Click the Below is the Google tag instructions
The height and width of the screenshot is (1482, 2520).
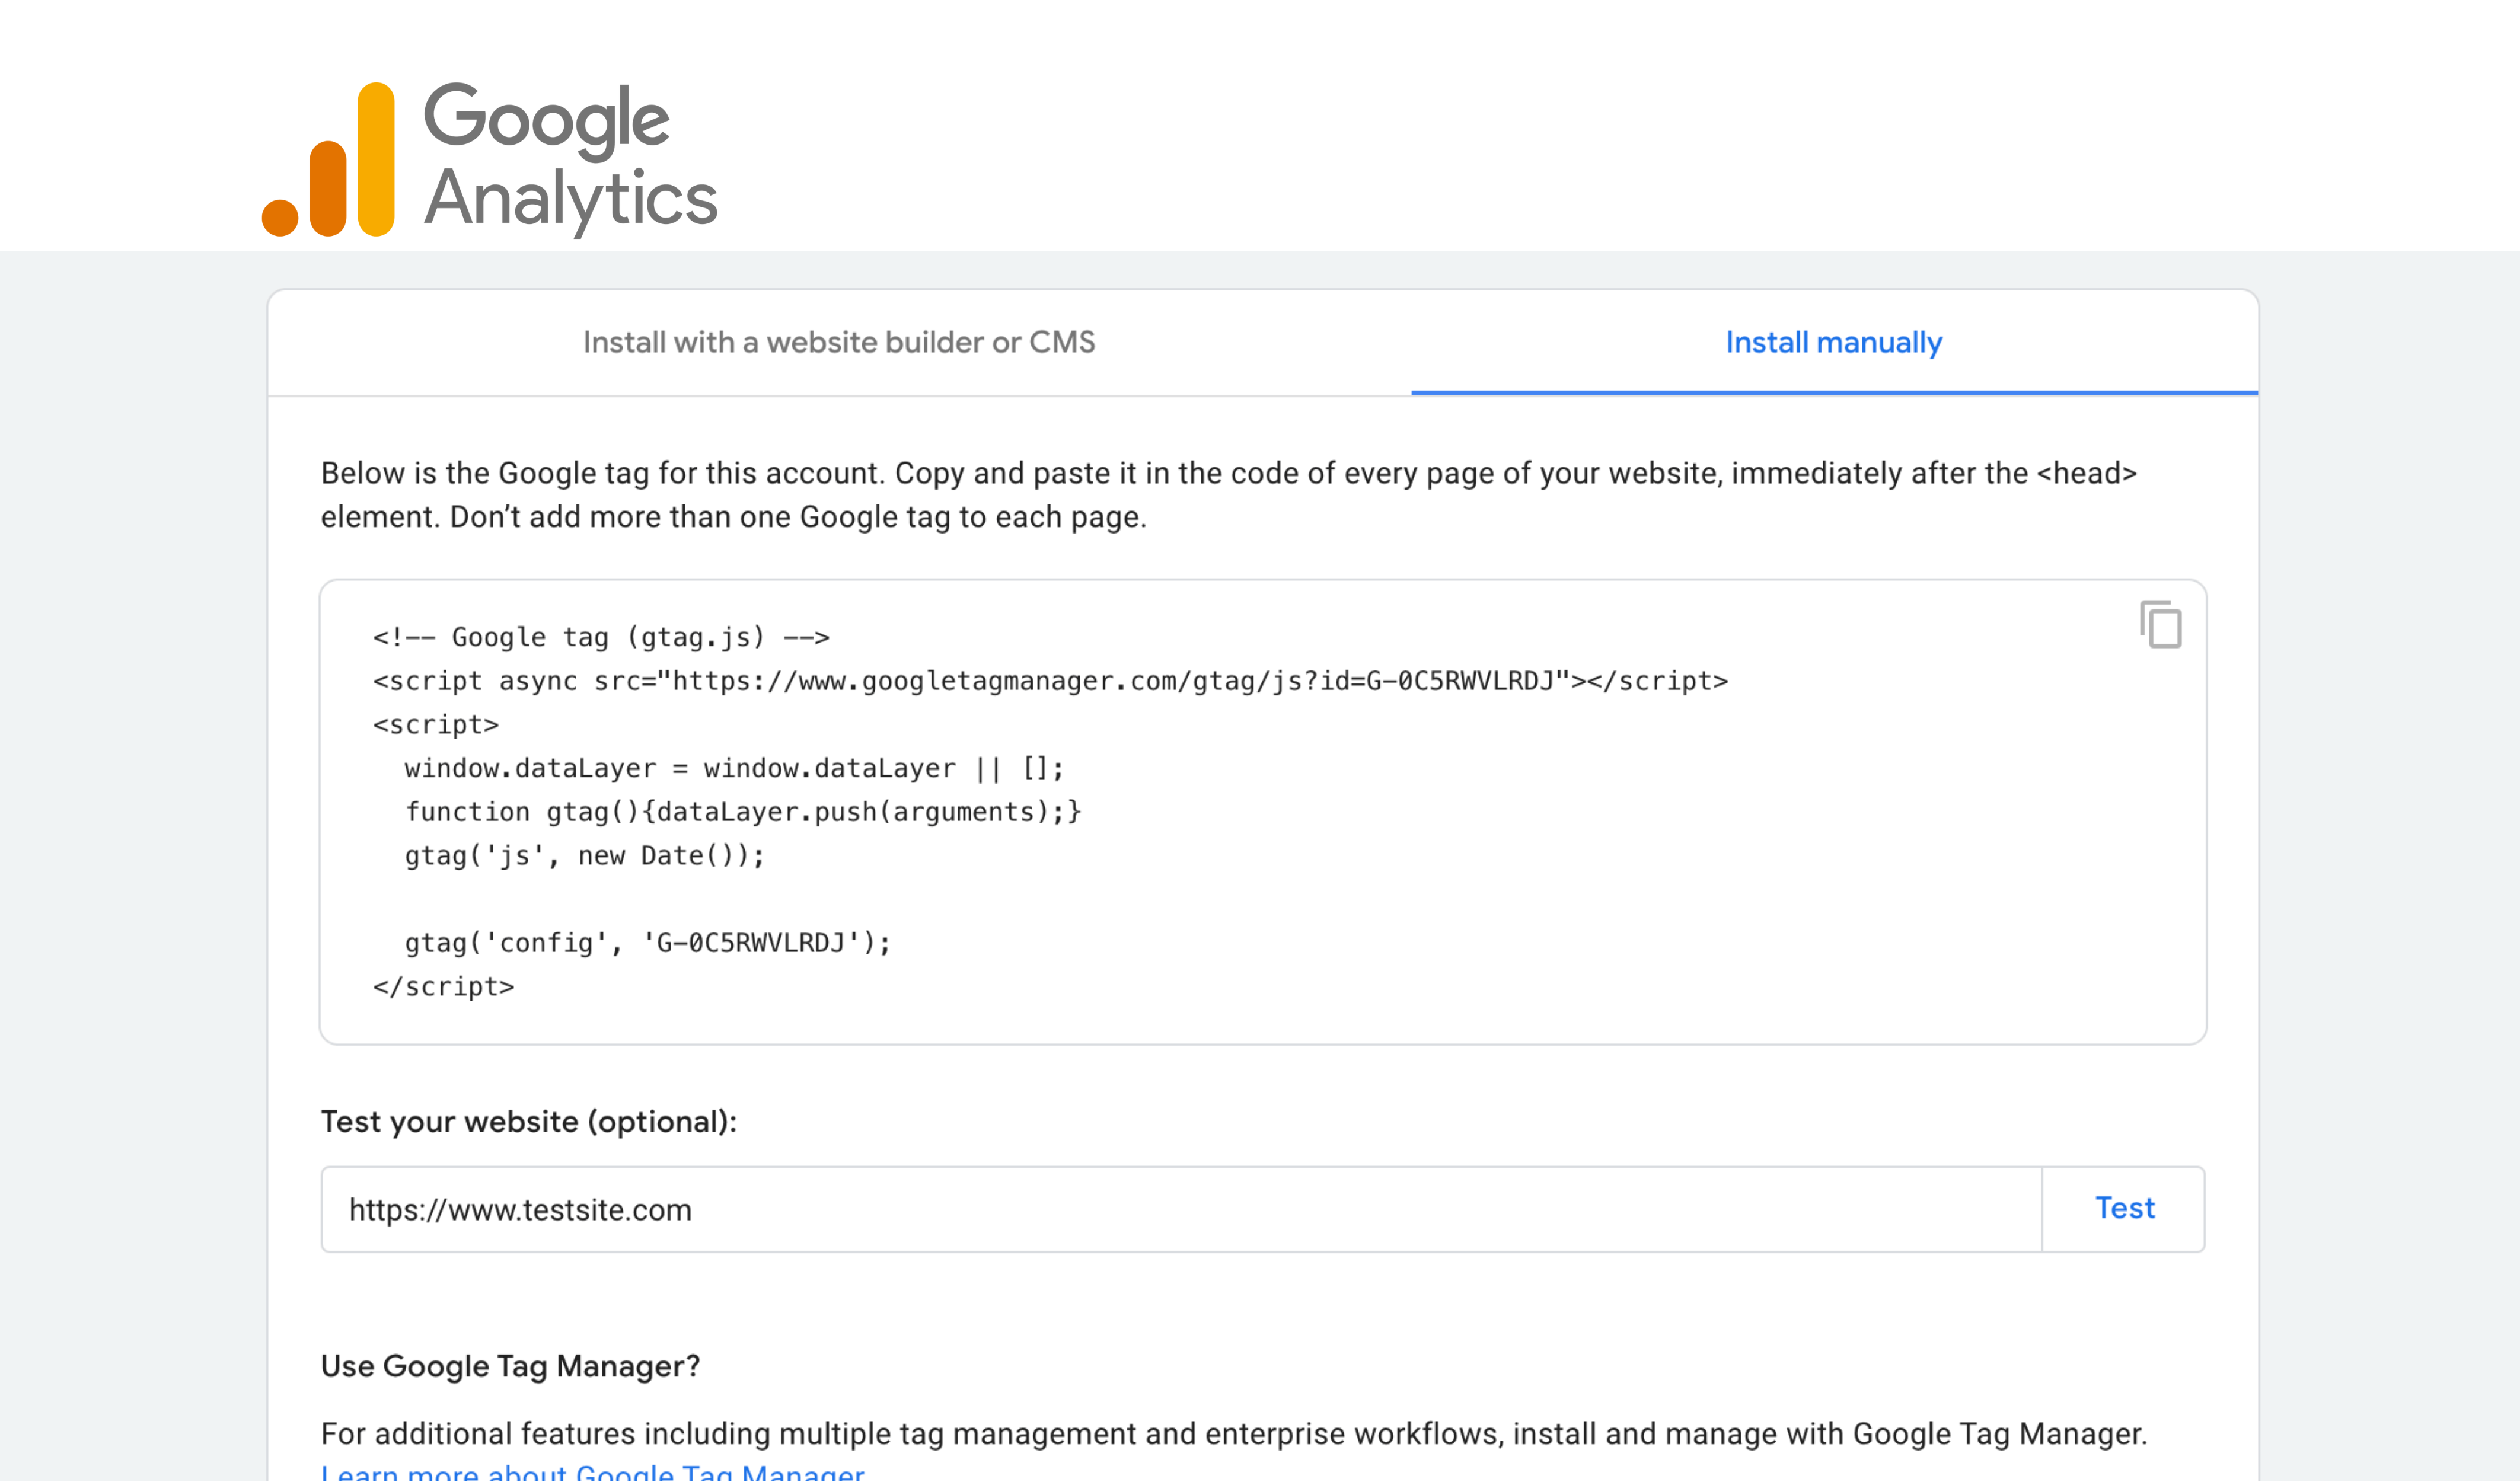pyautogui.click(x=1228, y=495)
